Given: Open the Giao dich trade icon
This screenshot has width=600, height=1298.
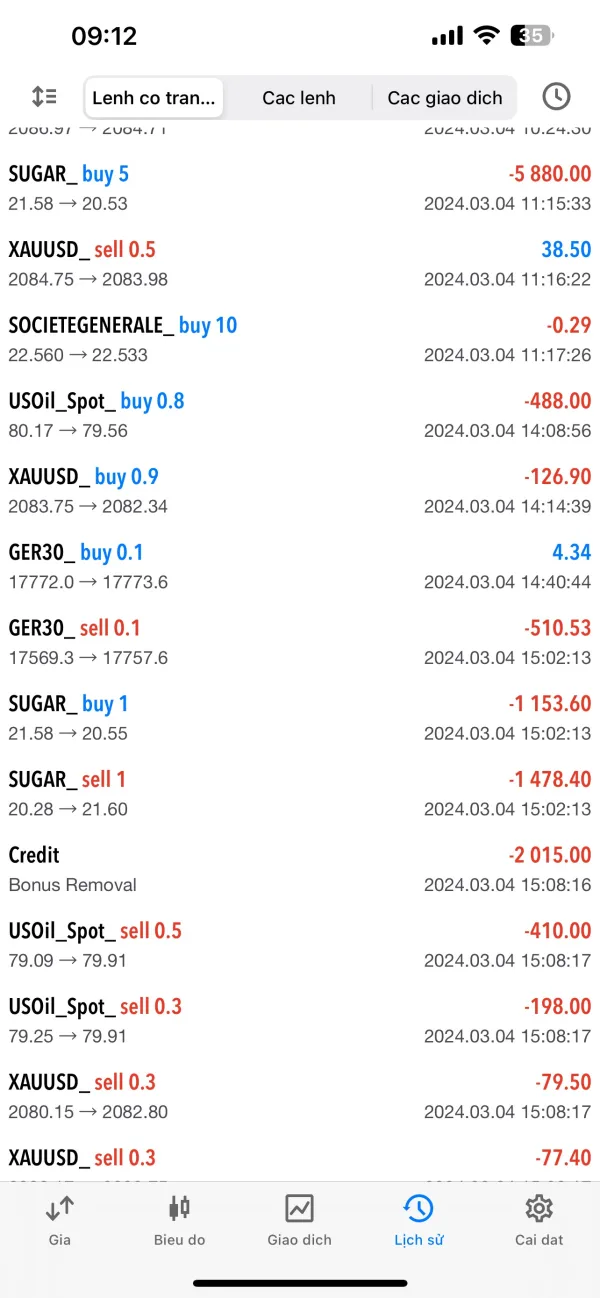Looking at the screenshot, I should (x=299, y=1209).
